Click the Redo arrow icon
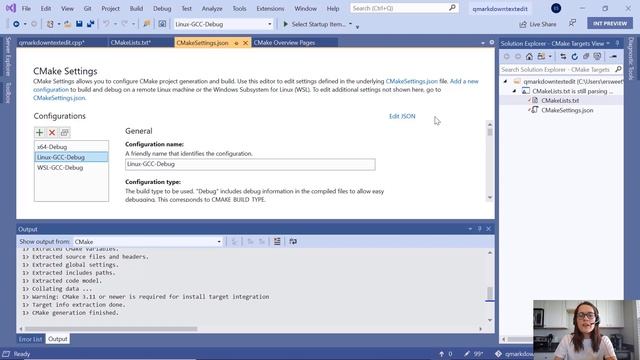Screen dimensions: 640x360 (x=124, y=24)
